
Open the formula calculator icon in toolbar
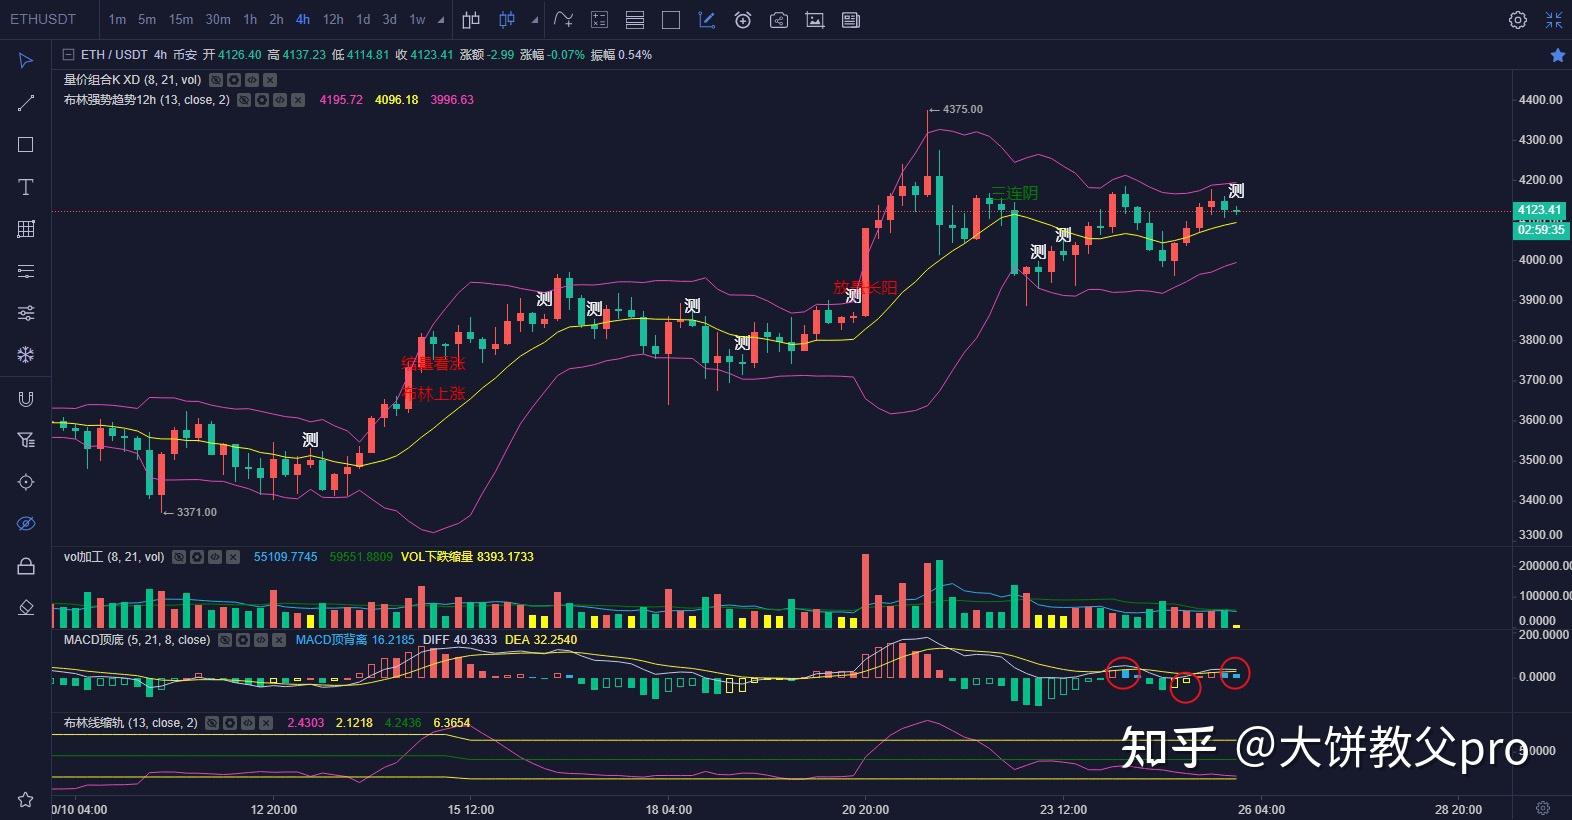(x=599, y=20)
